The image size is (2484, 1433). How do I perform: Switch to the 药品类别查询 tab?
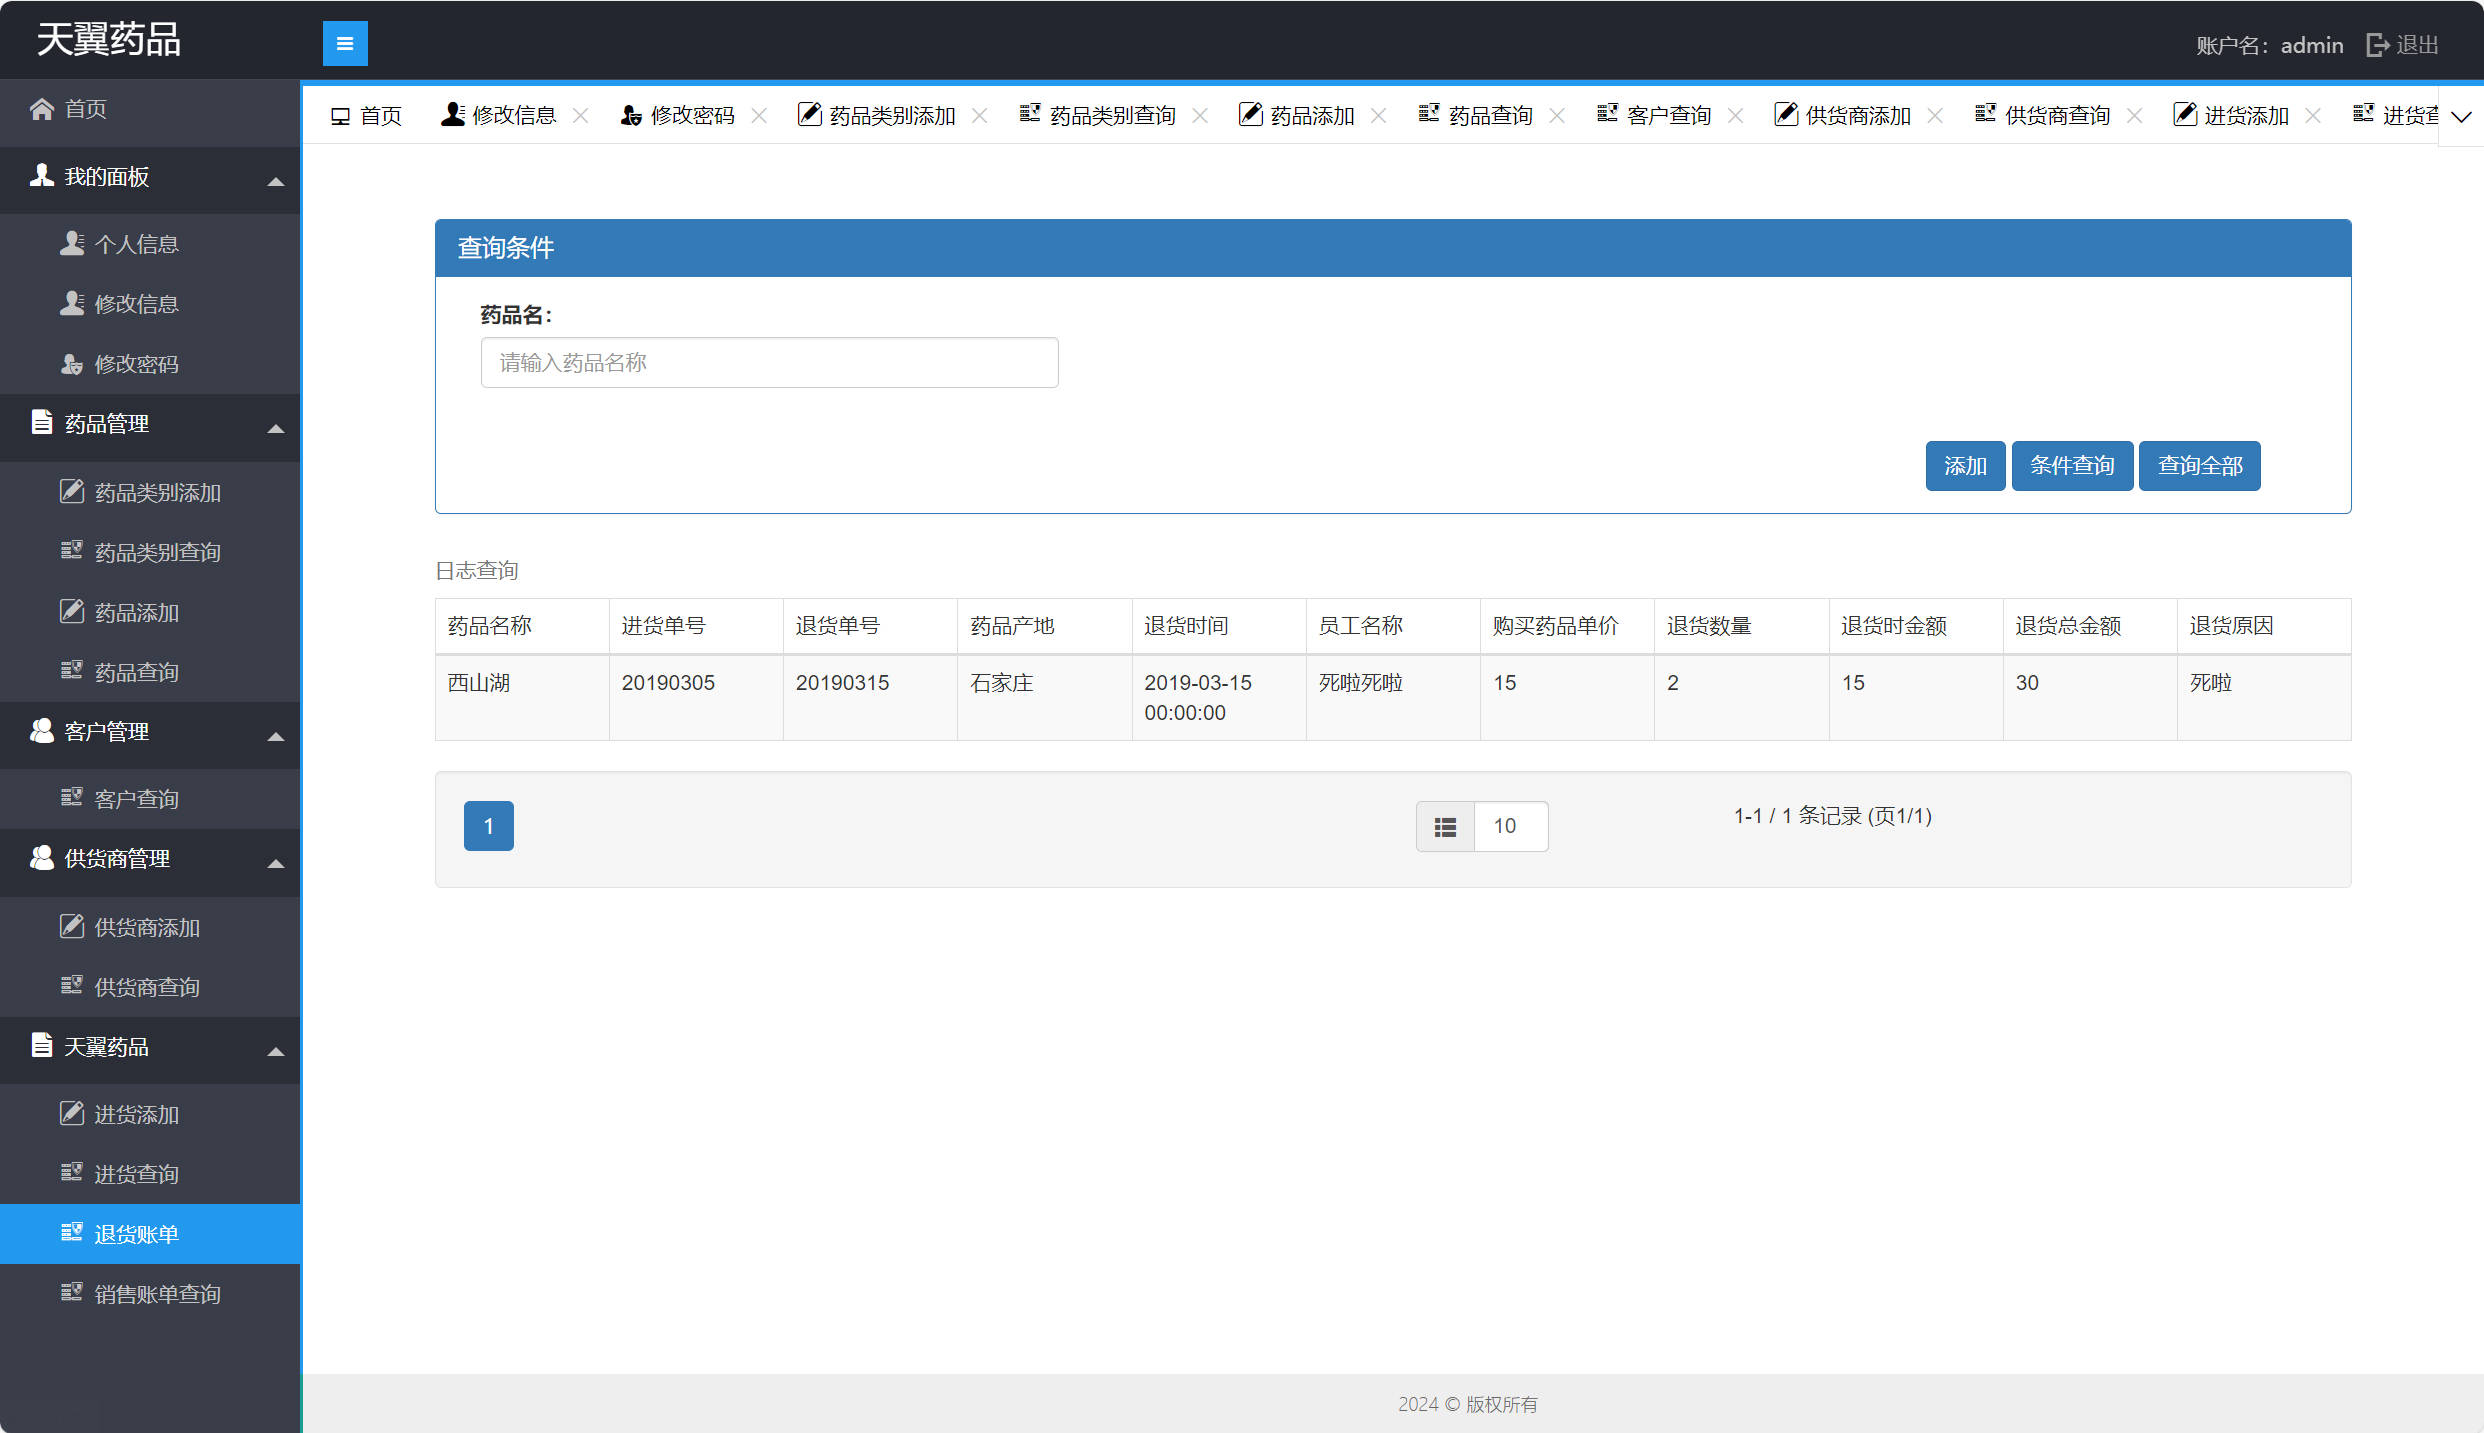coord(1110,116)
